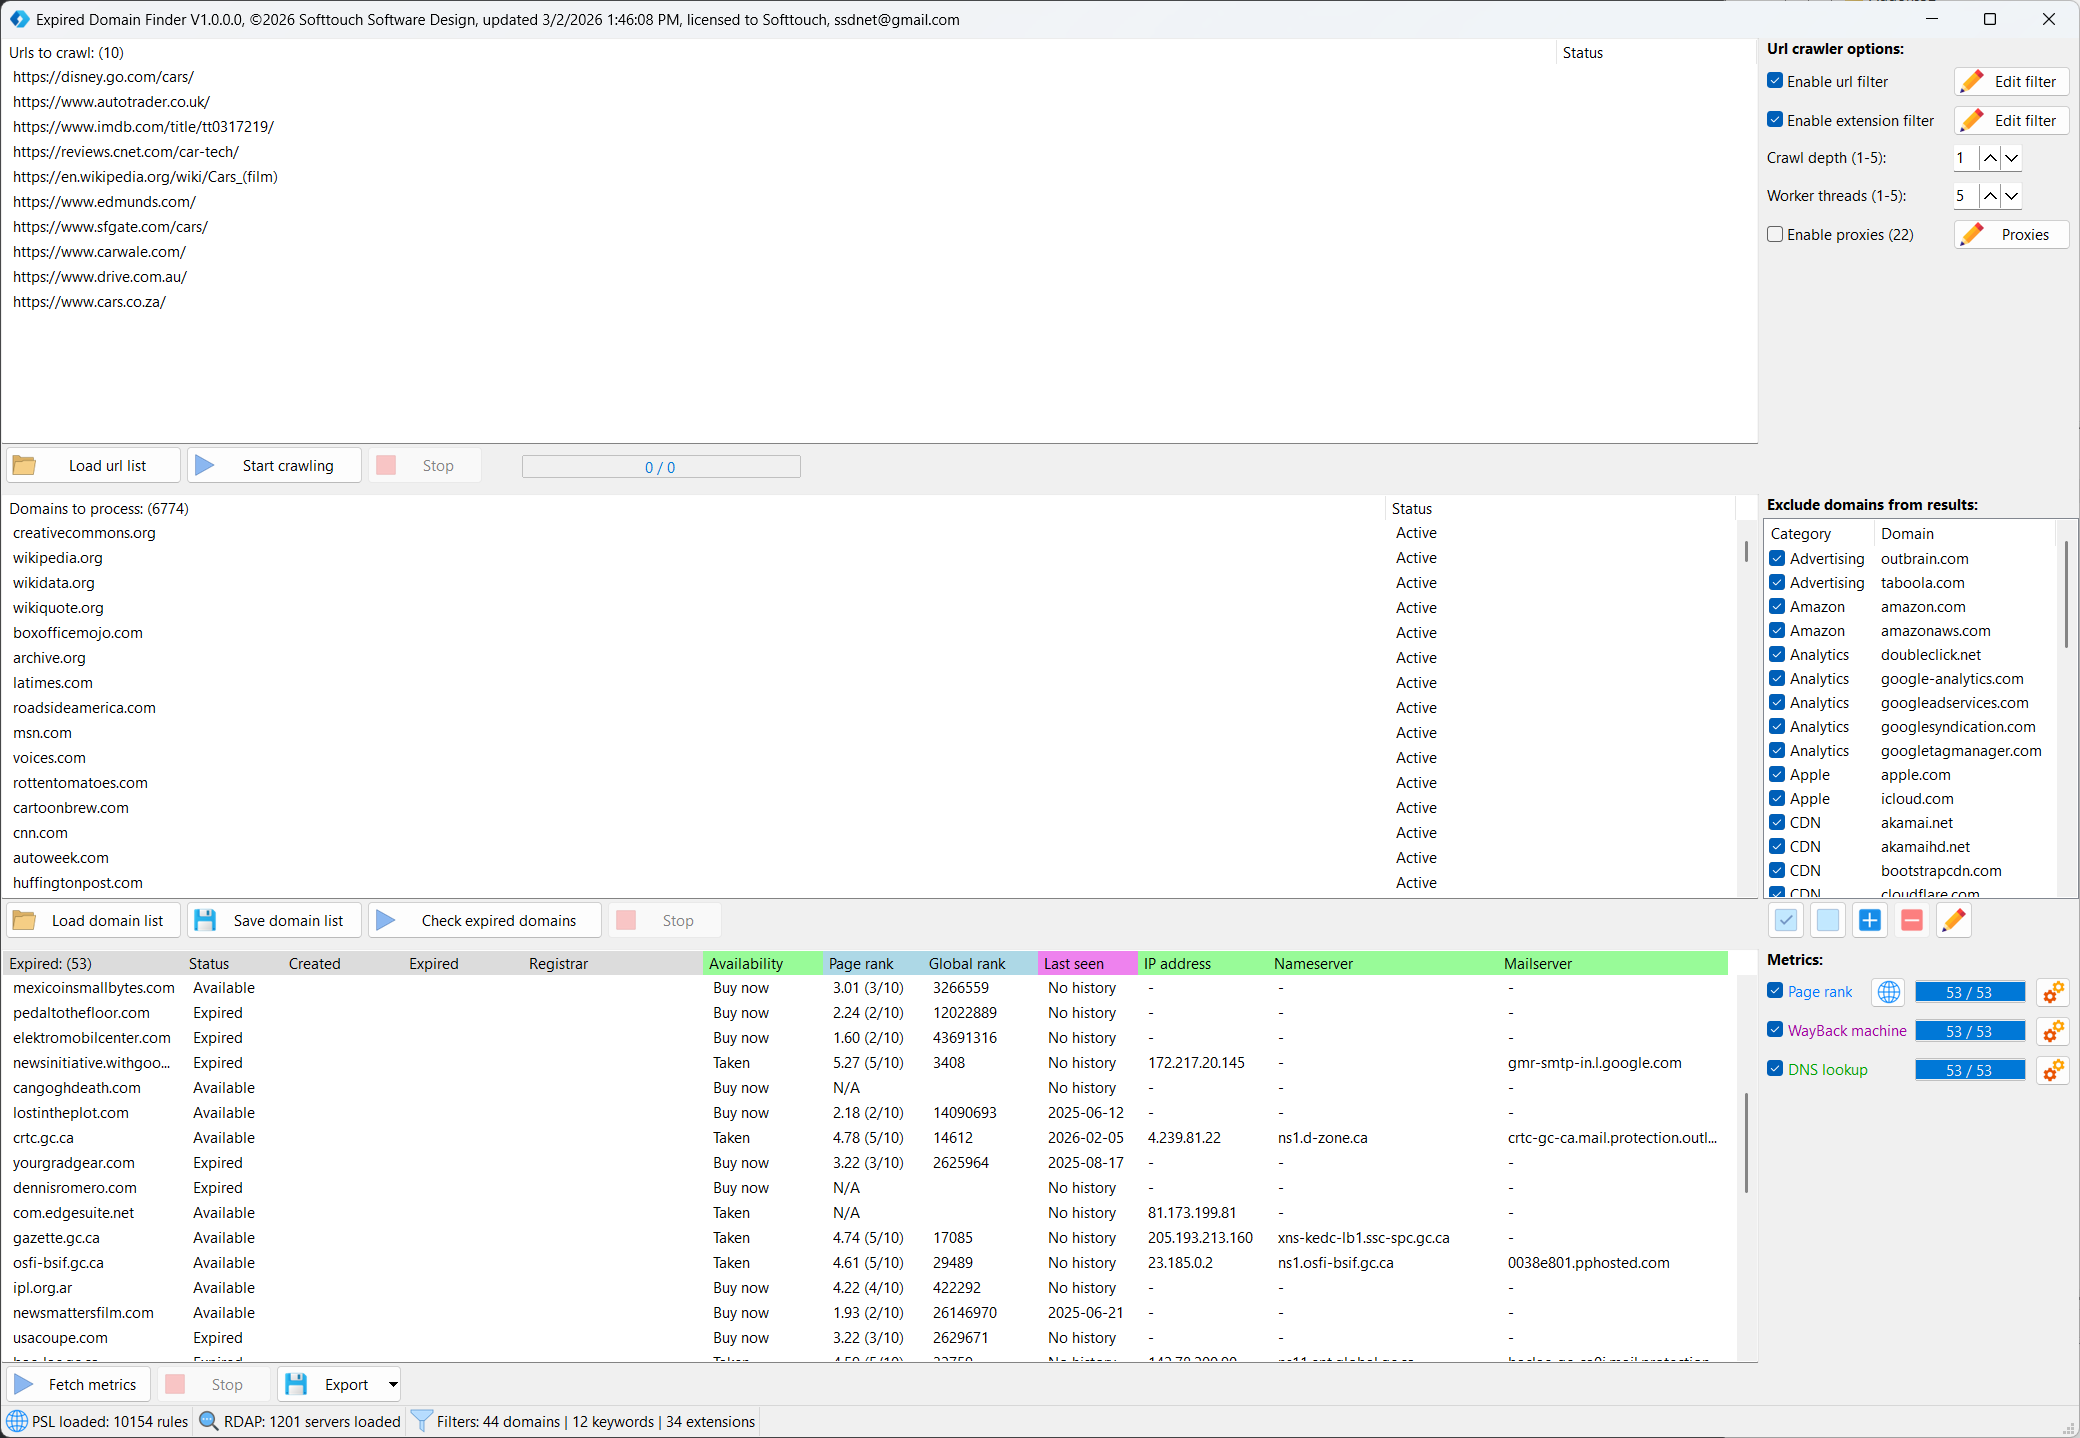Open Page rank gear settings
The height and width of the screenshot is (1438, 2080).
(x=2053, y=992)
